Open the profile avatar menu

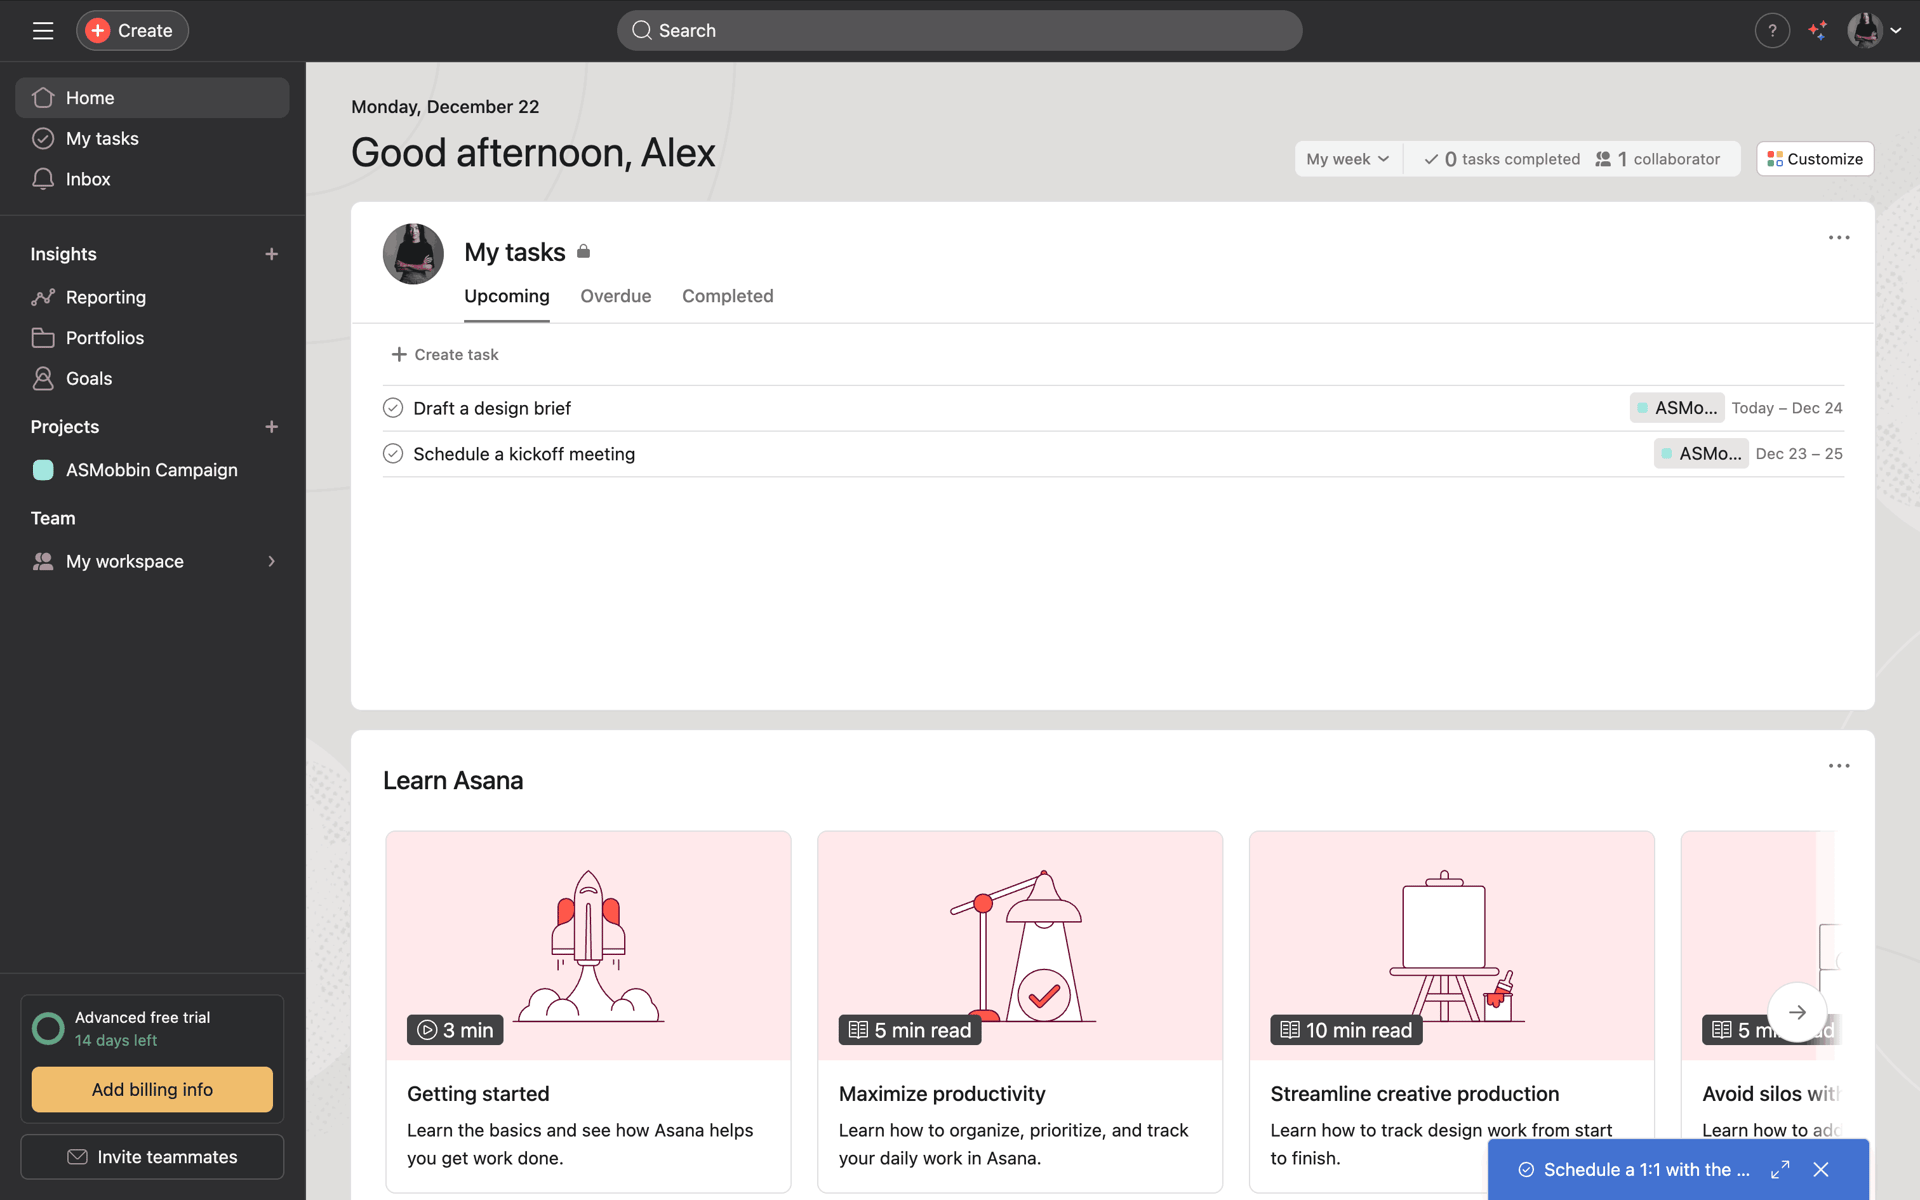(1873, 31)
